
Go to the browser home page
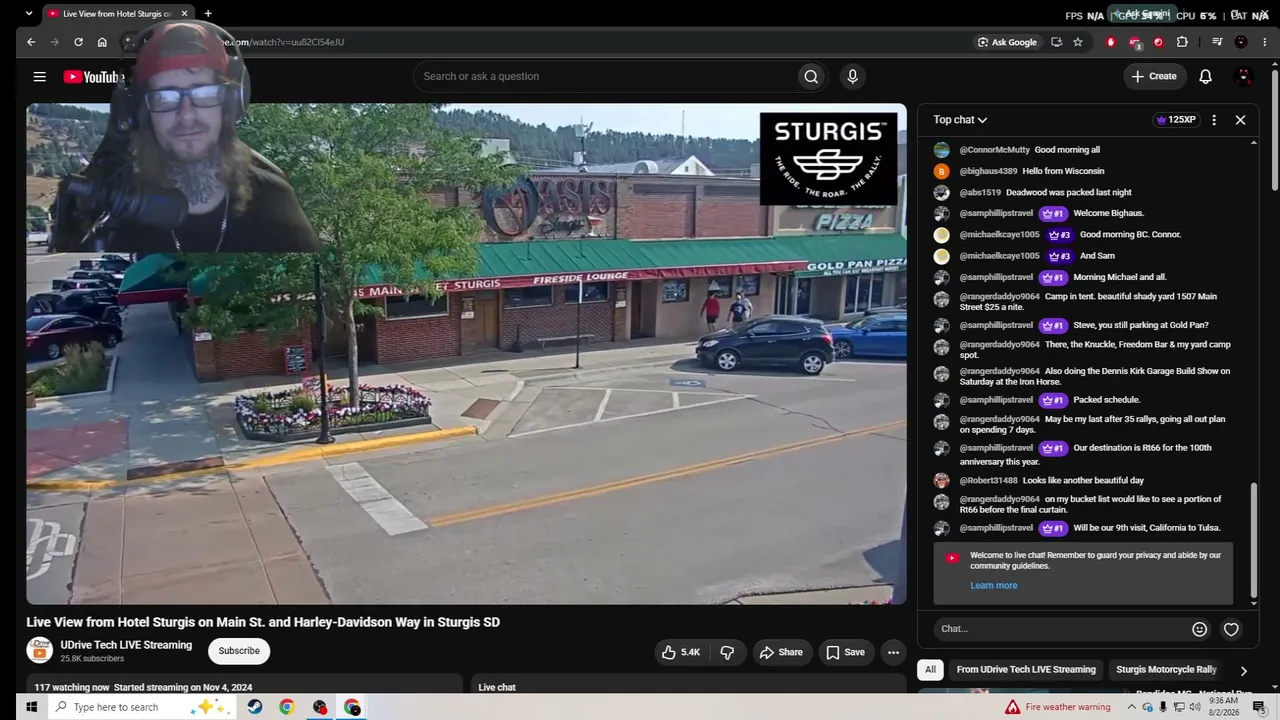(102, 42)
